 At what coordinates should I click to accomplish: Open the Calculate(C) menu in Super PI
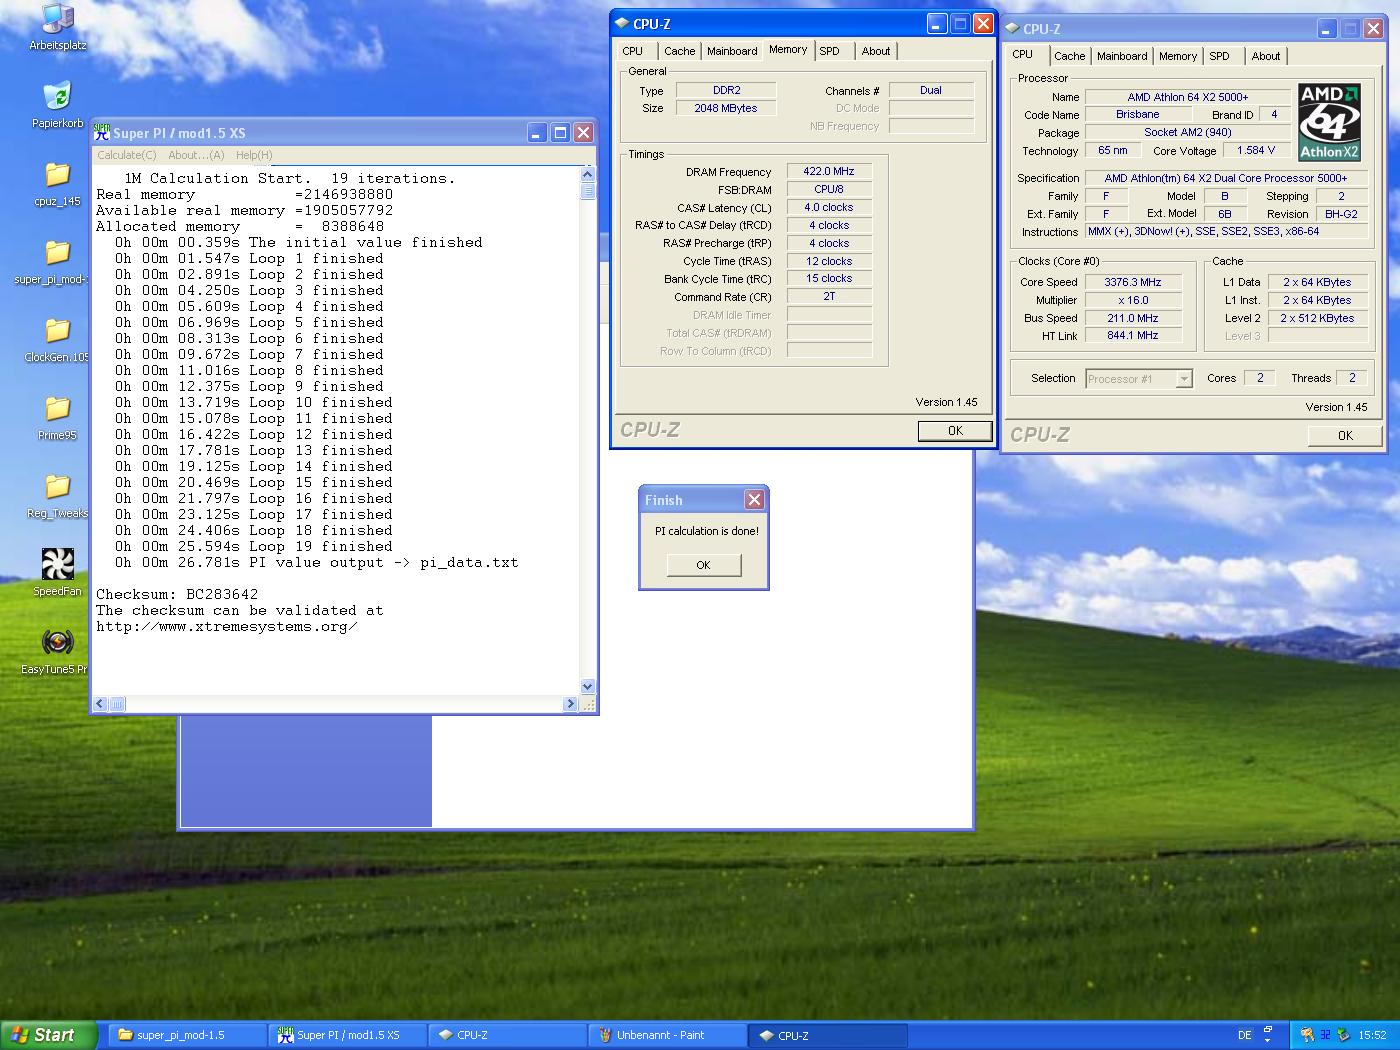click(127, 155)
